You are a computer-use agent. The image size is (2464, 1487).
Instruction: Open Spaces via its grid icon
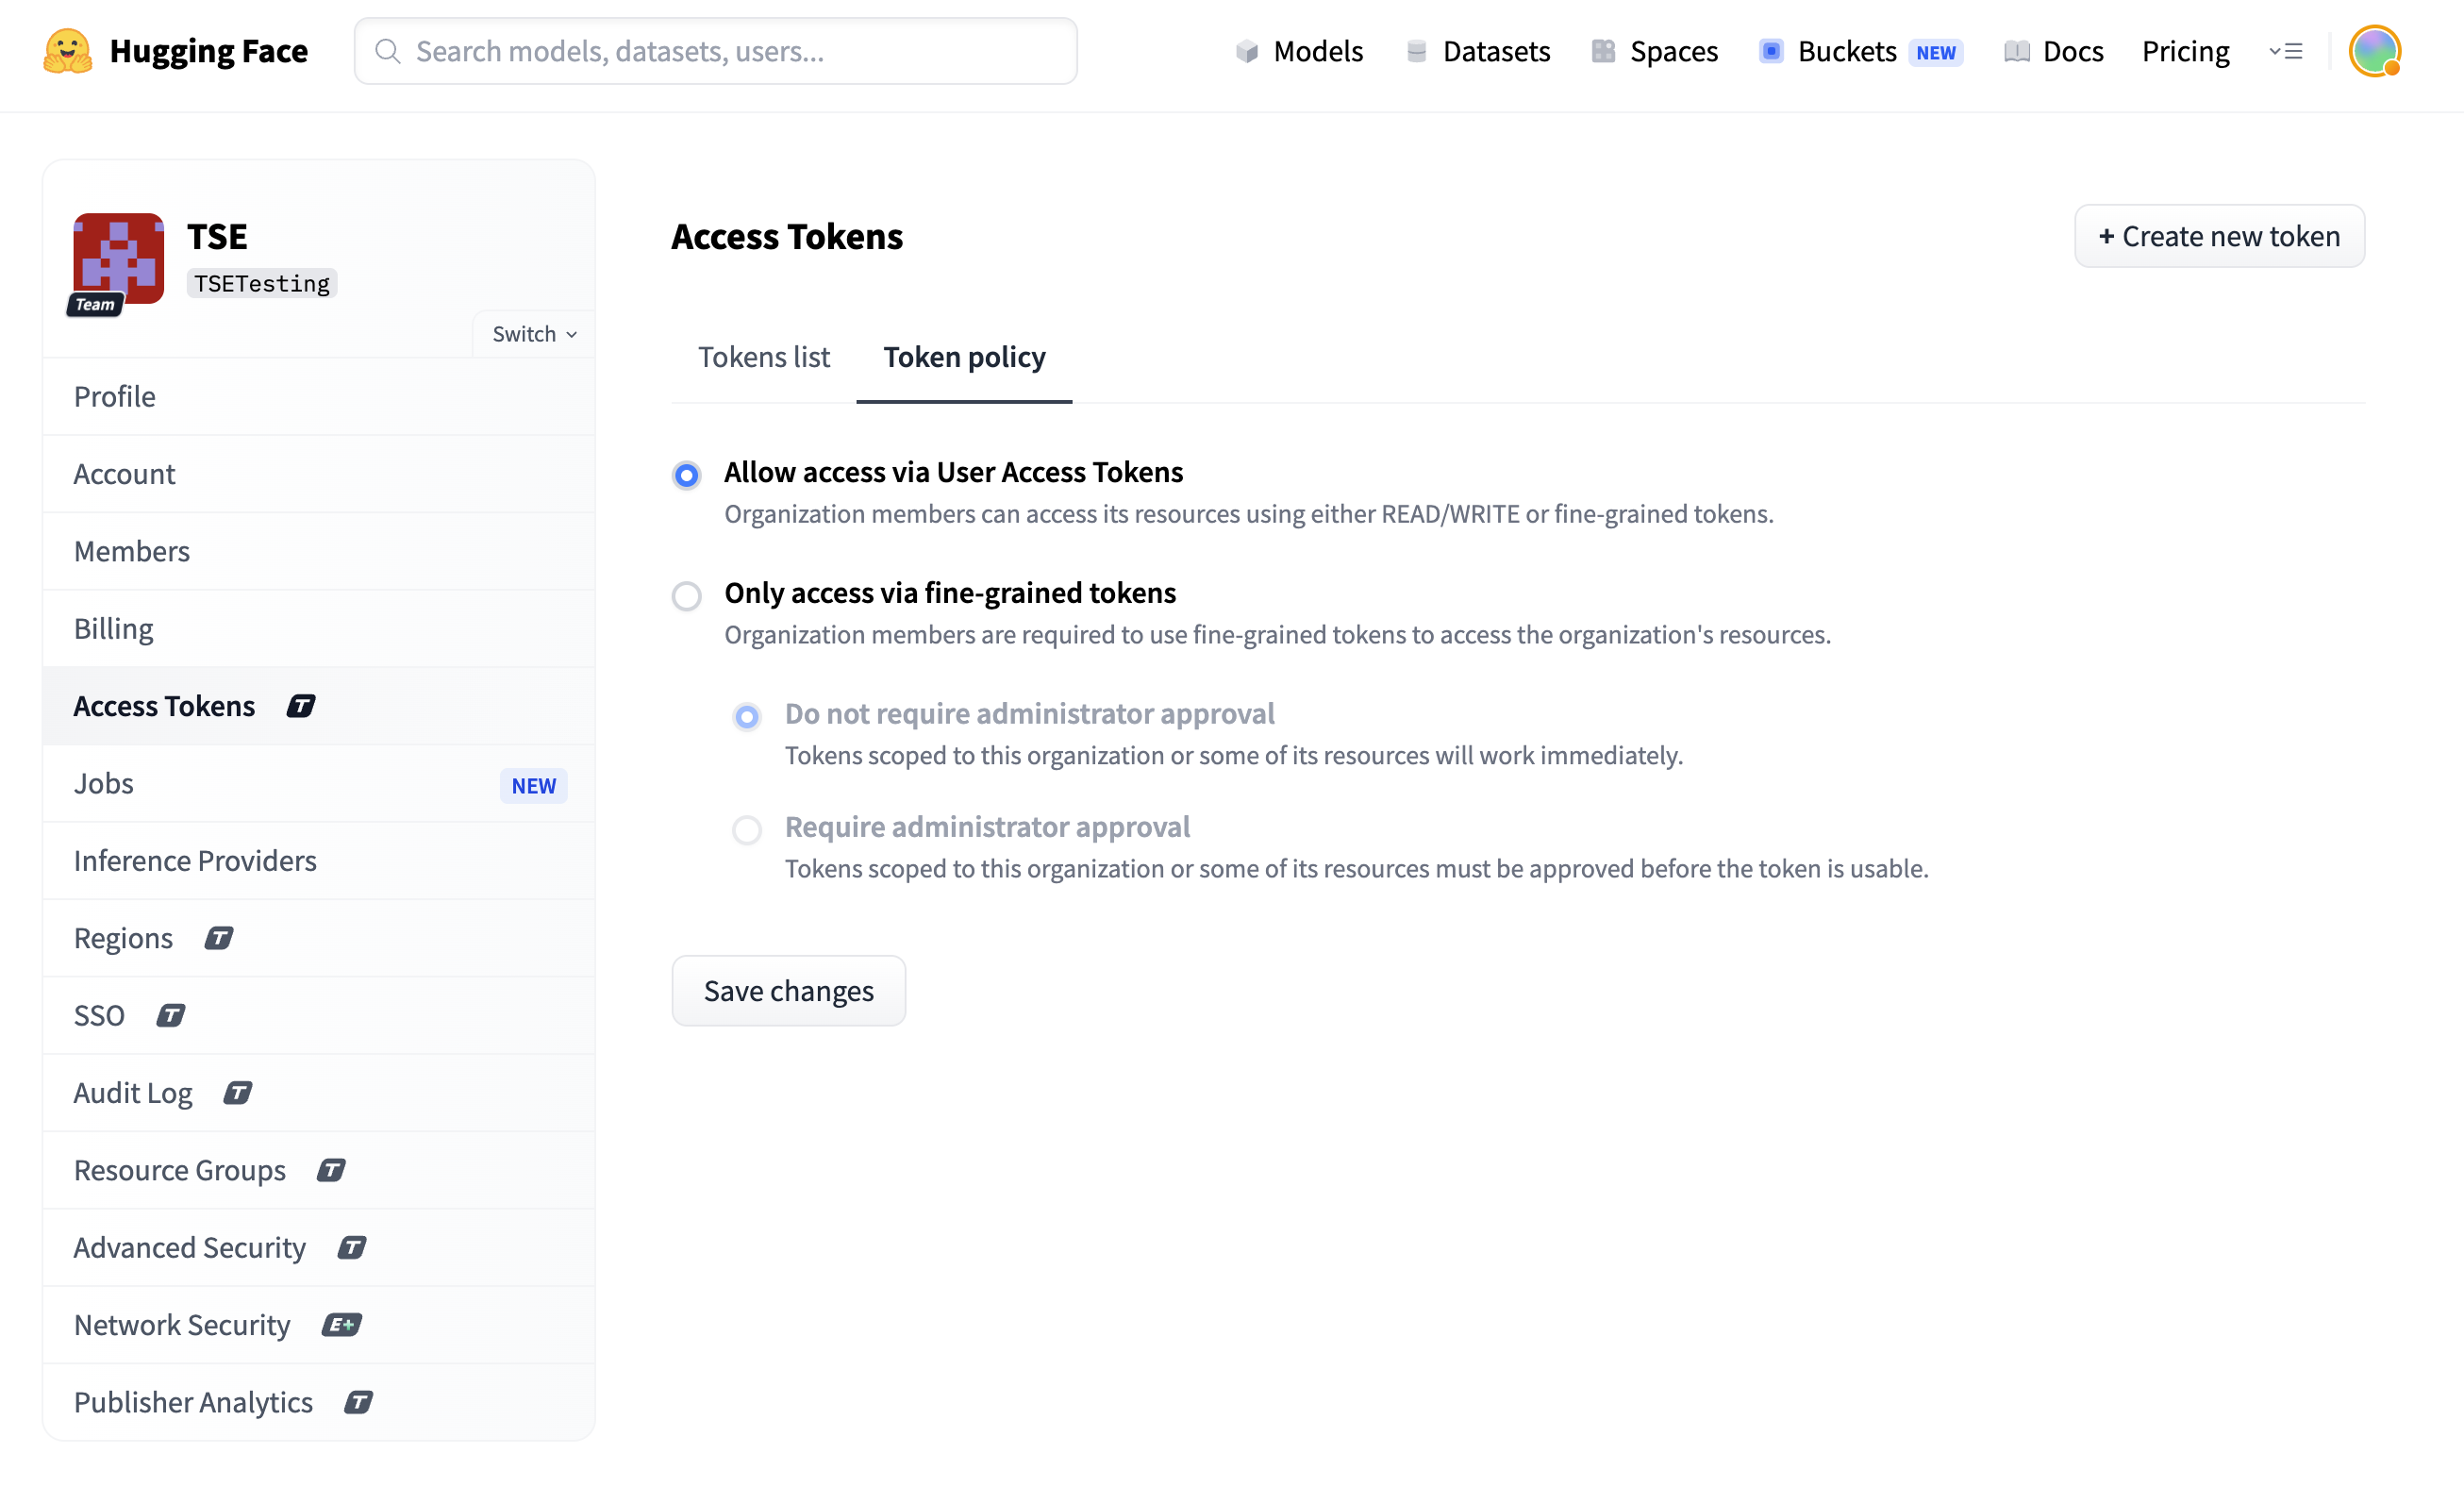pos(1603,51)
